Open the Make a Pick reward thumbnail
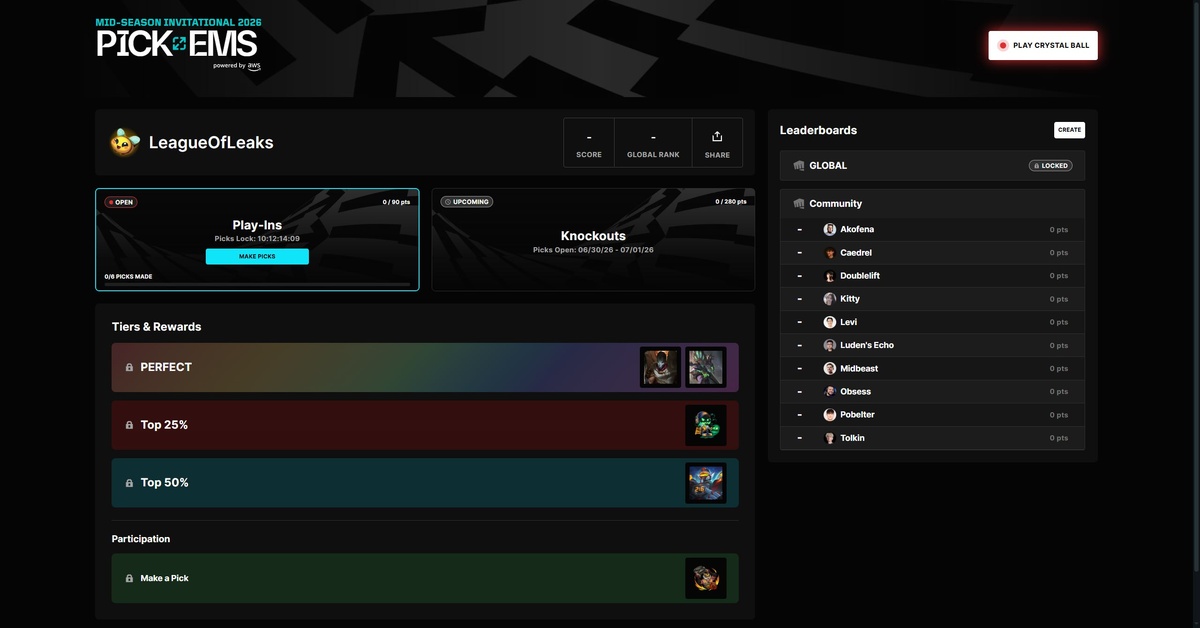1200x628 pixels. 706,579
